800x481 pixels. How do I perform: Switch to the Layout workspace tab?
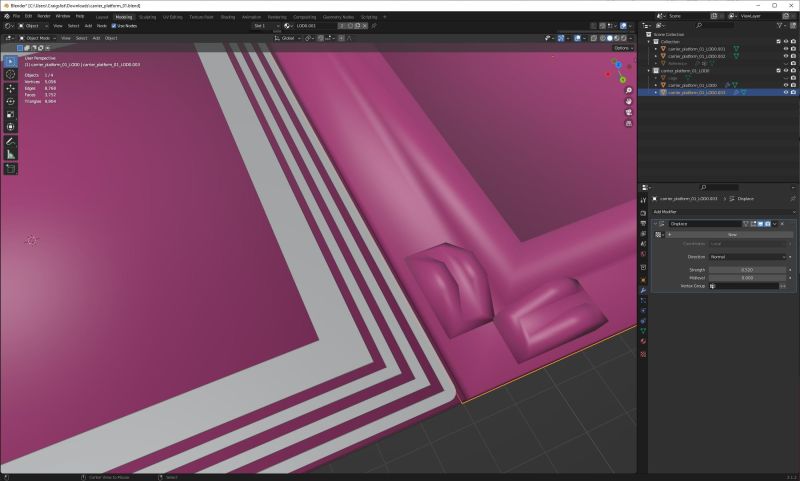click(102, 17)
